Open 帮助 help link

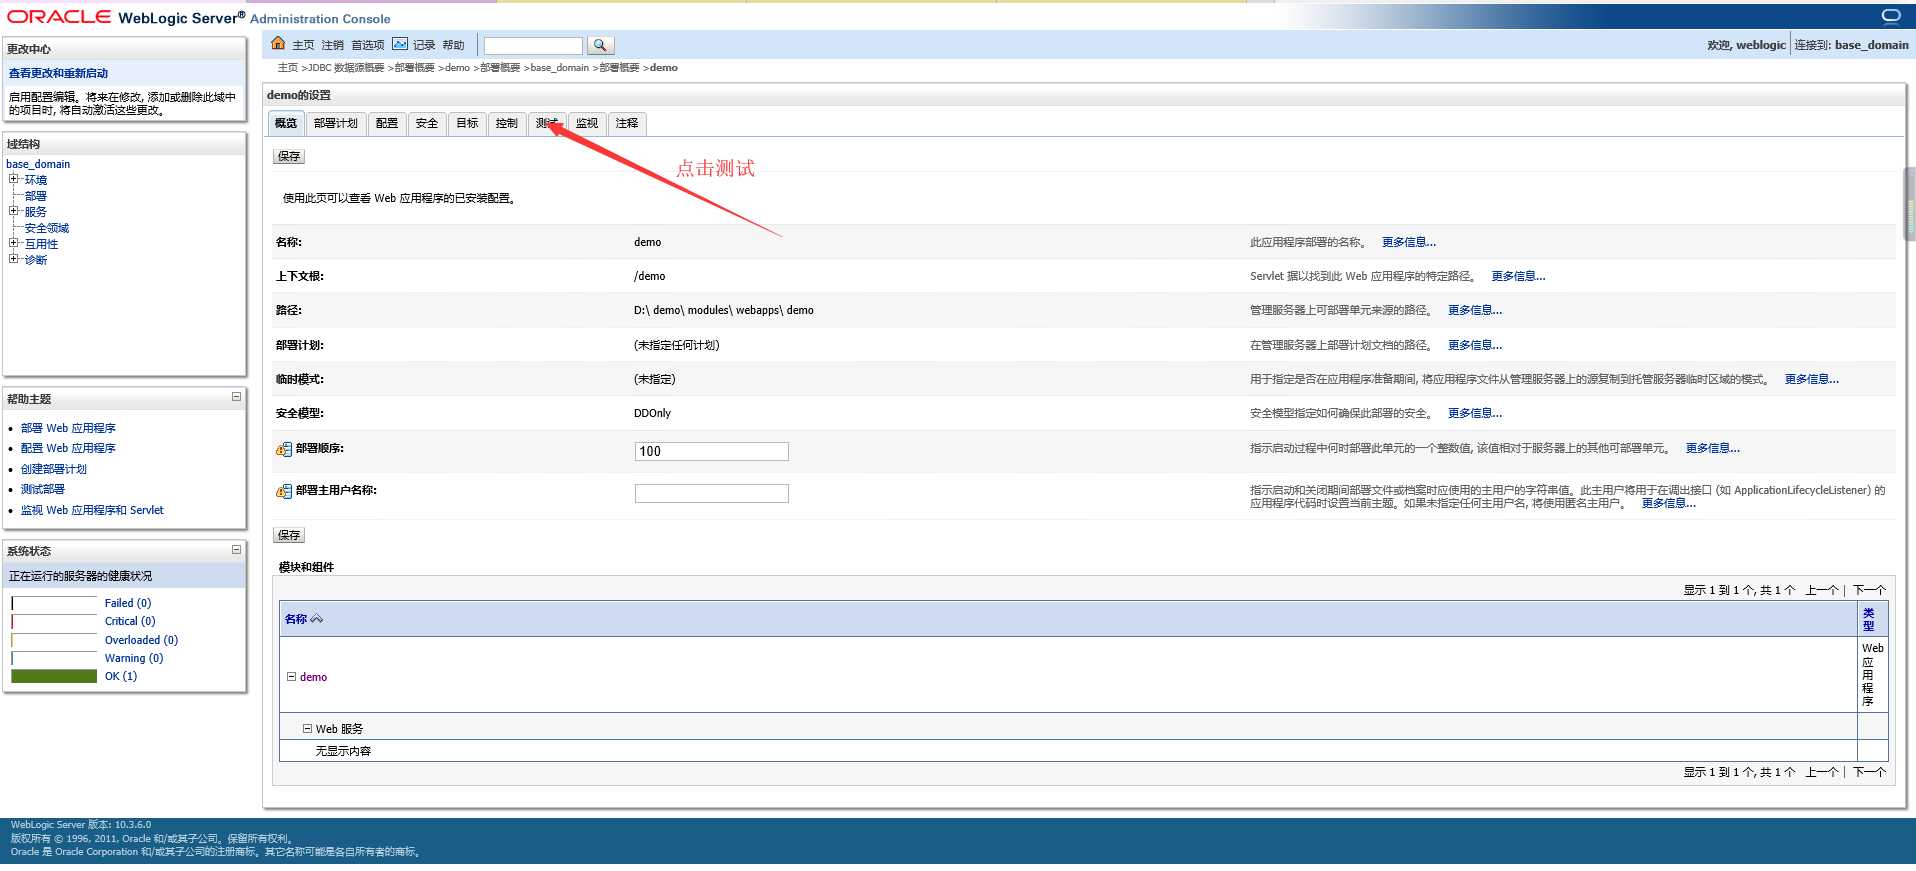453,45
